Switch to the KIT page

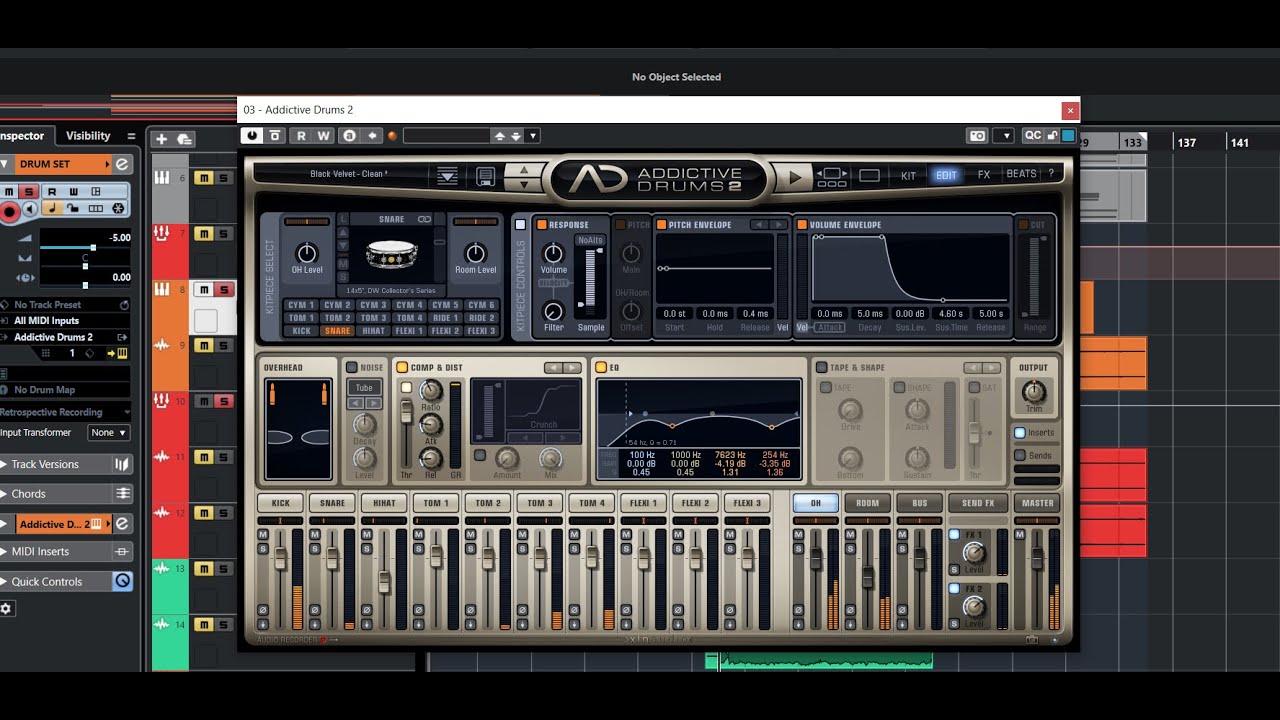[908, 175]
